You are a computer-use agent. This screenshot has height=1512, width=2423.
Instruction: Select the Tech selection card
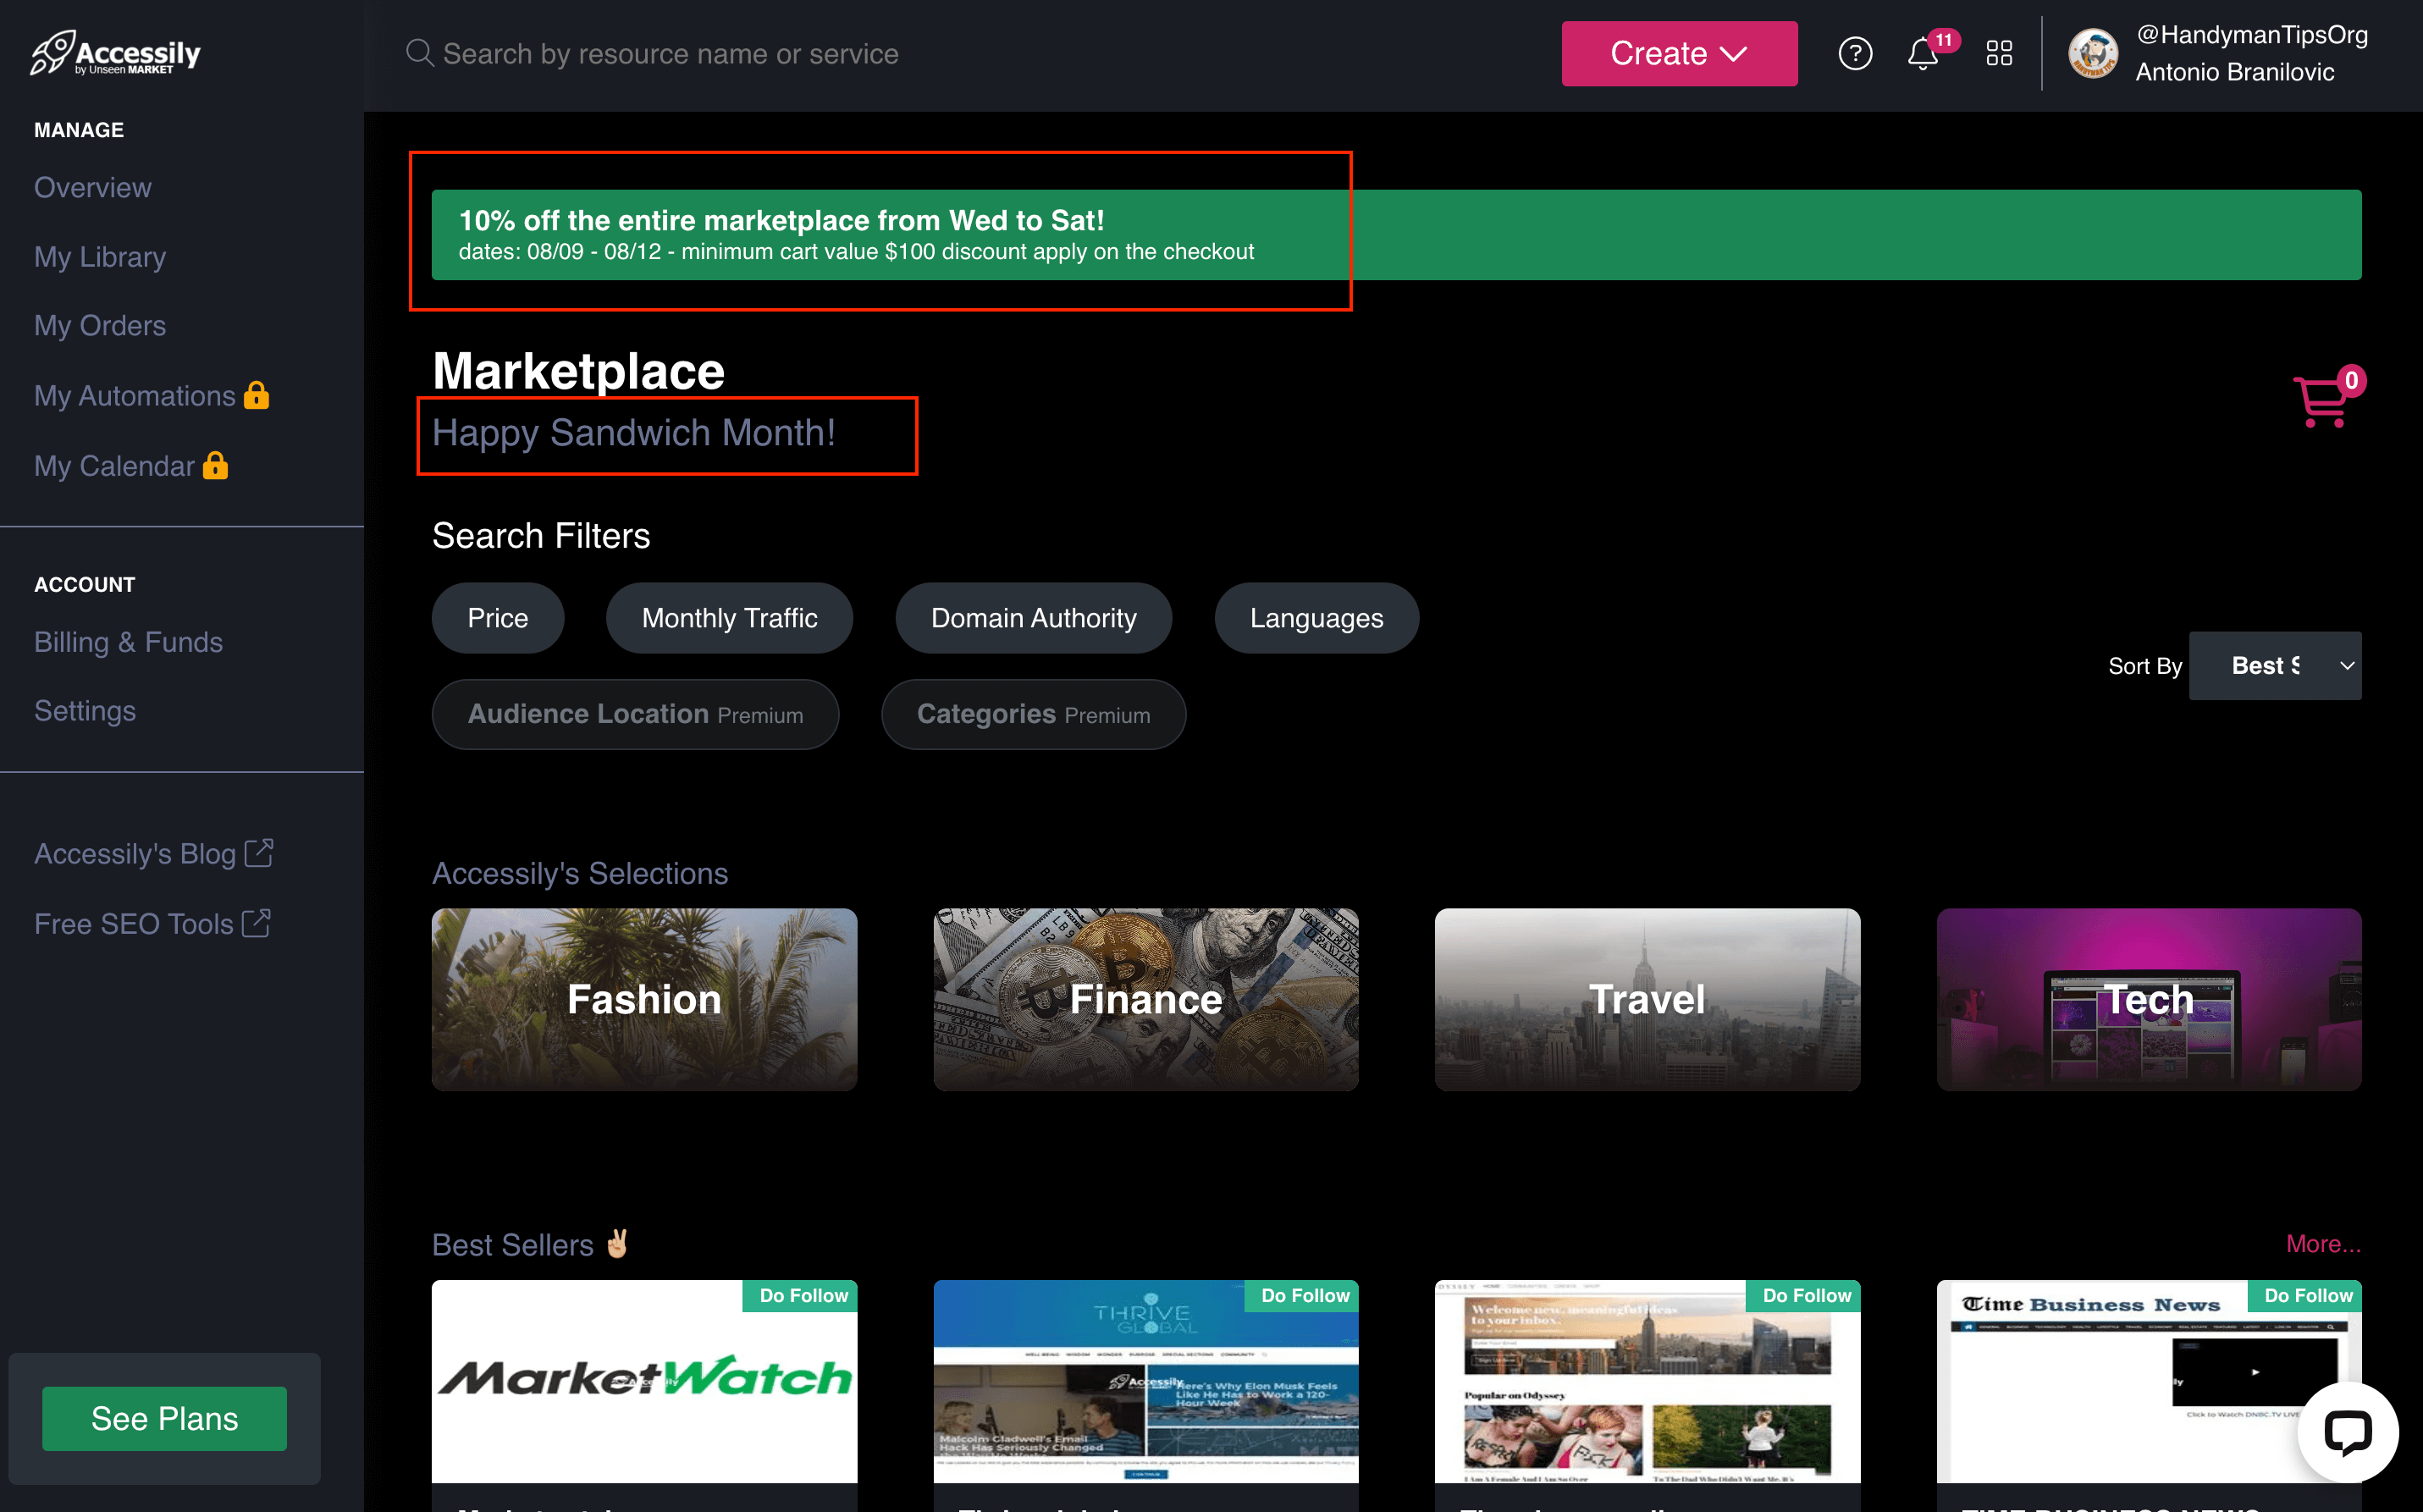[2149, 999]
